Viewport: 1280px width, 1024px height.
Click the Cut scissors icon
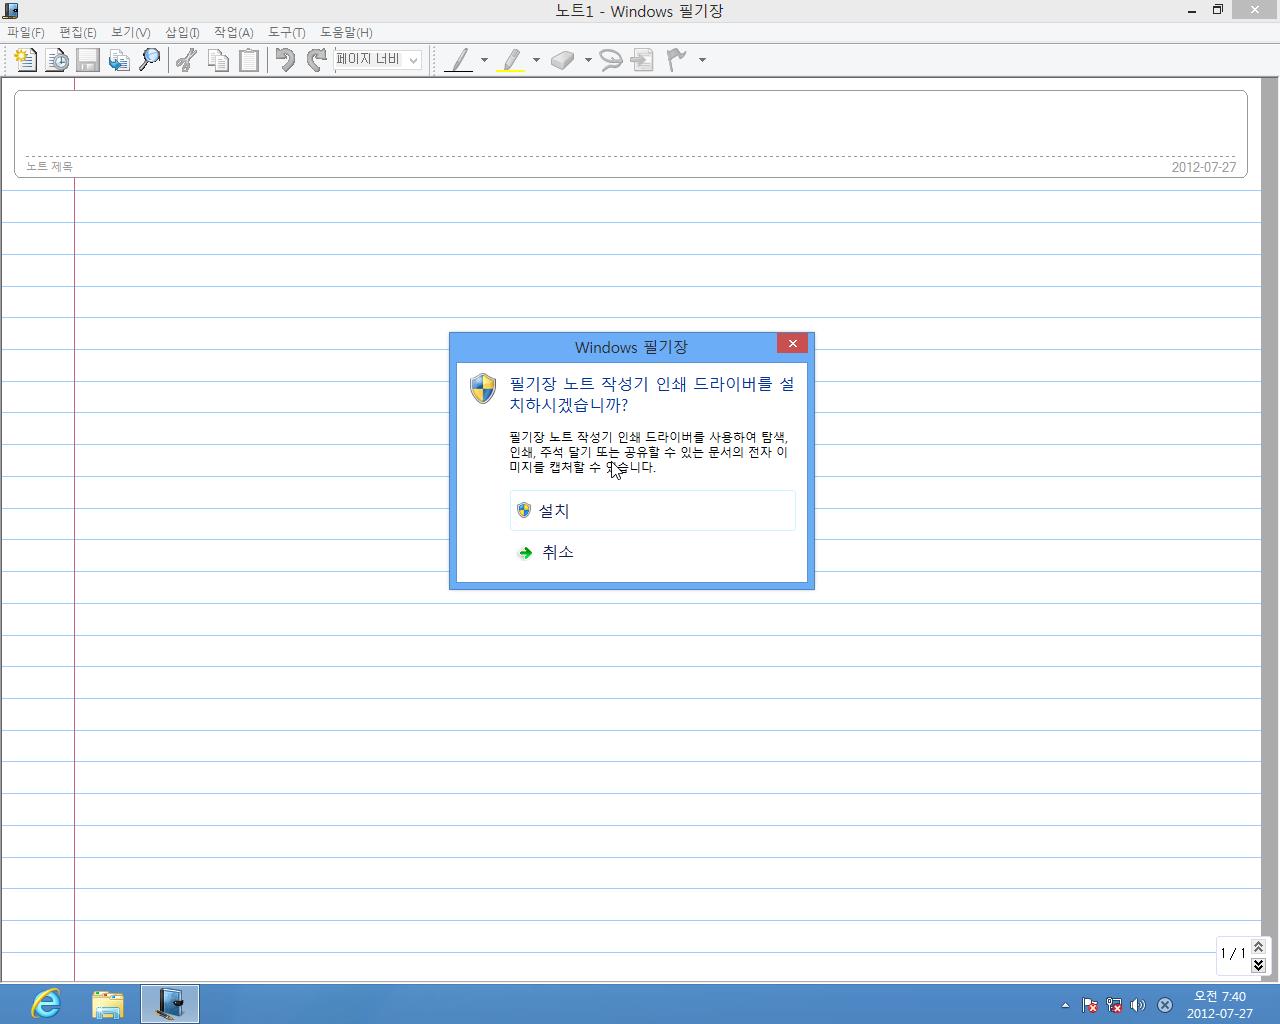pyautogui.click(x=186, y=60)
